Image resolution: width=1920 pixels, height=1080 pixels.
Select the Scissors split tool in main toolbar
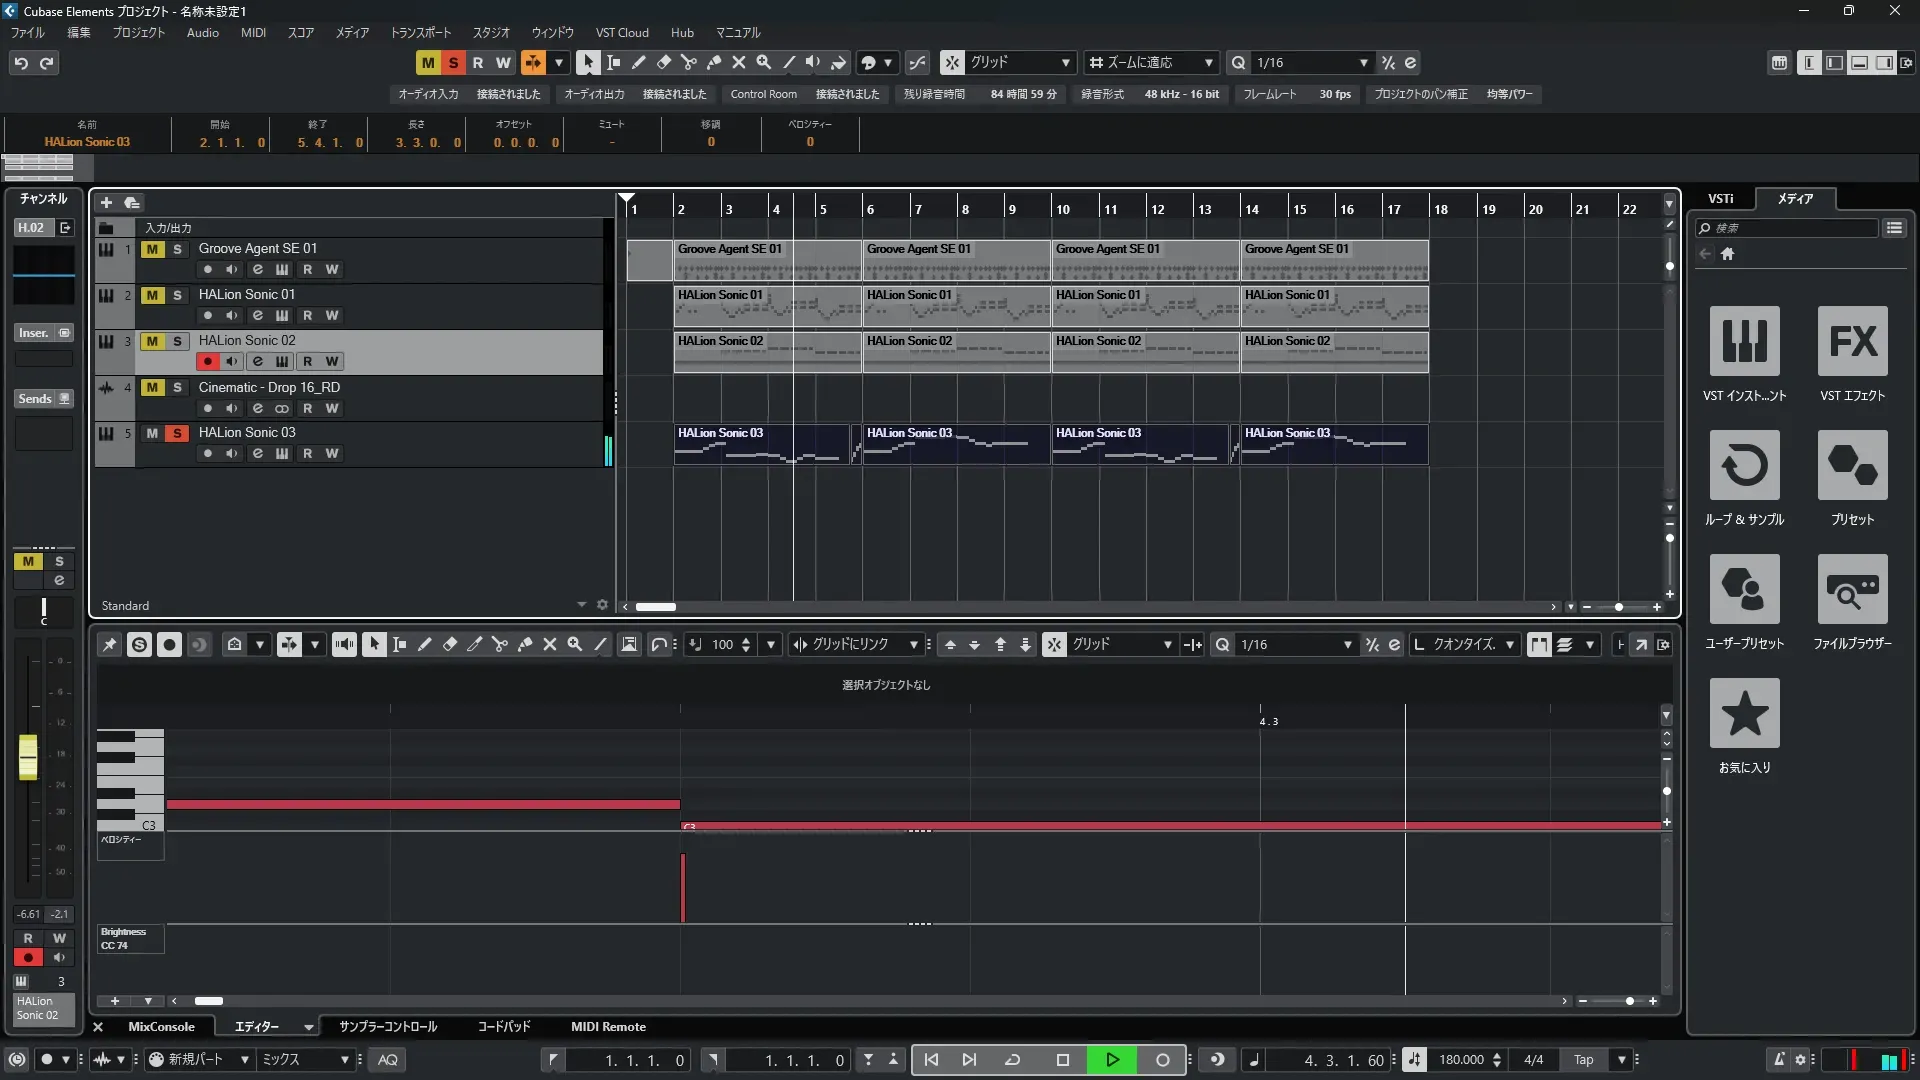(689, 62)
